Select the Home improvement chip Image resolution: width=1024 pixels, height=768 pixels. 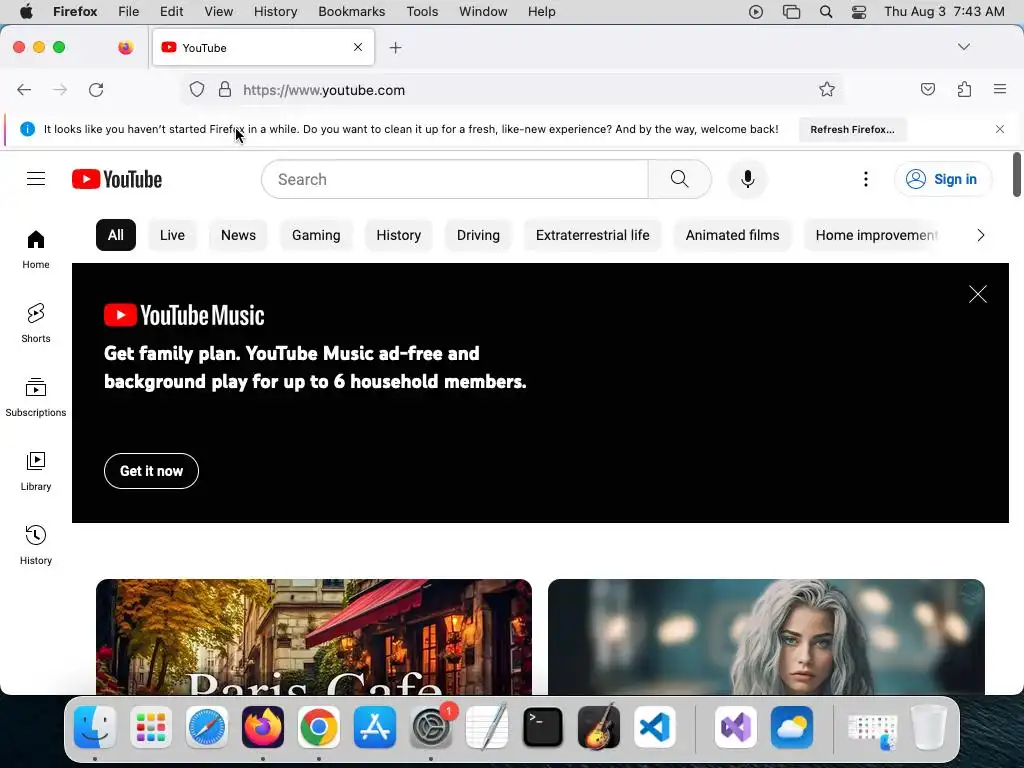[876, 235]
